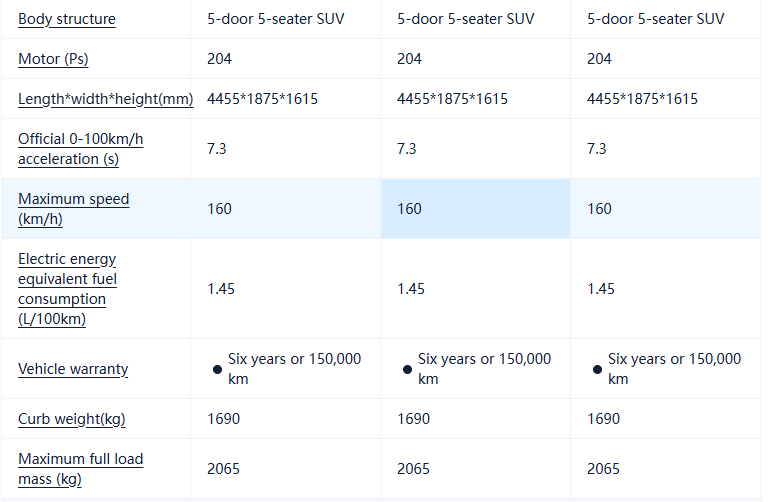
Task: Click the Body structure label link
Action: point(66,19)
